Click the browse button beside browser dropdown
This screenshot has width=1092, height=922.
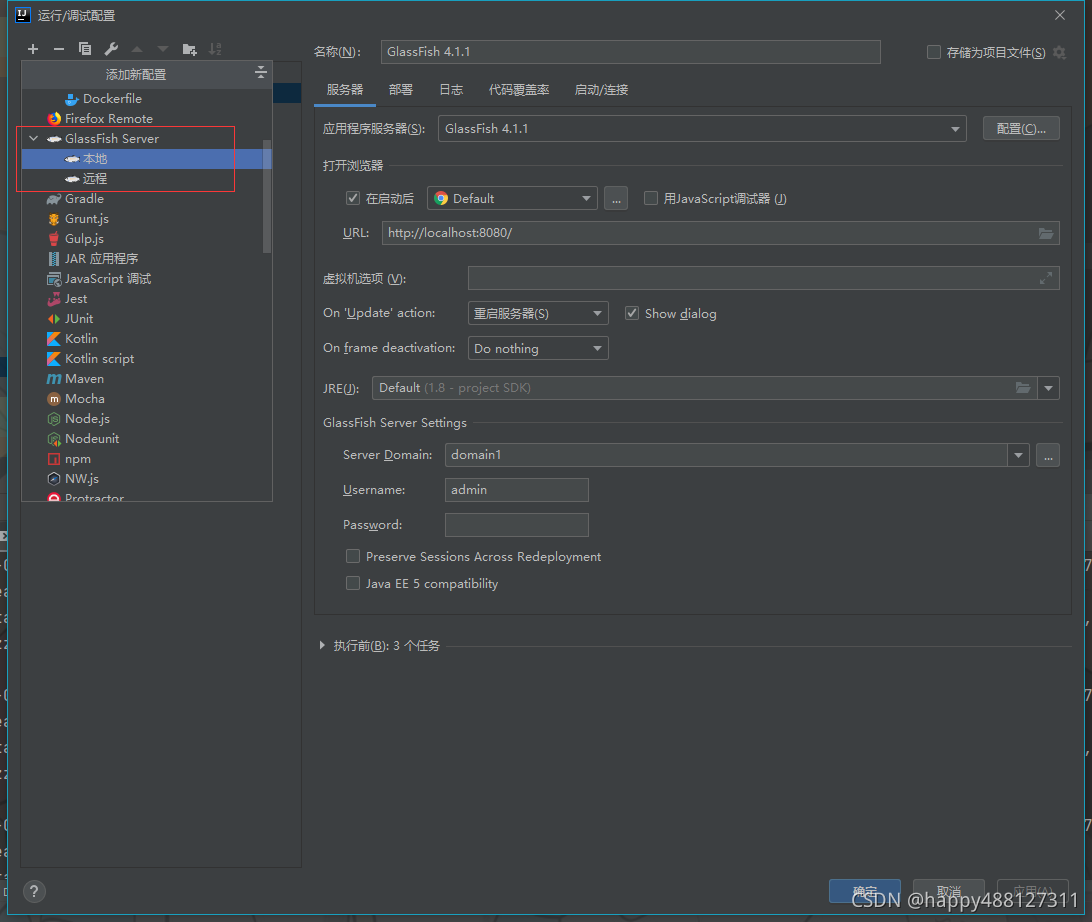pyautogui.click(x=616, y=198)
